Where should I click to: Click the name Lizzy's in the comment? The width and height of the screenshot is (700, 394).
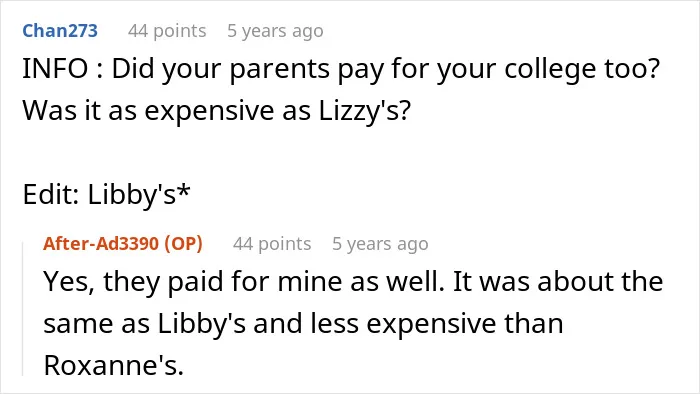click(x=364, y=110)
